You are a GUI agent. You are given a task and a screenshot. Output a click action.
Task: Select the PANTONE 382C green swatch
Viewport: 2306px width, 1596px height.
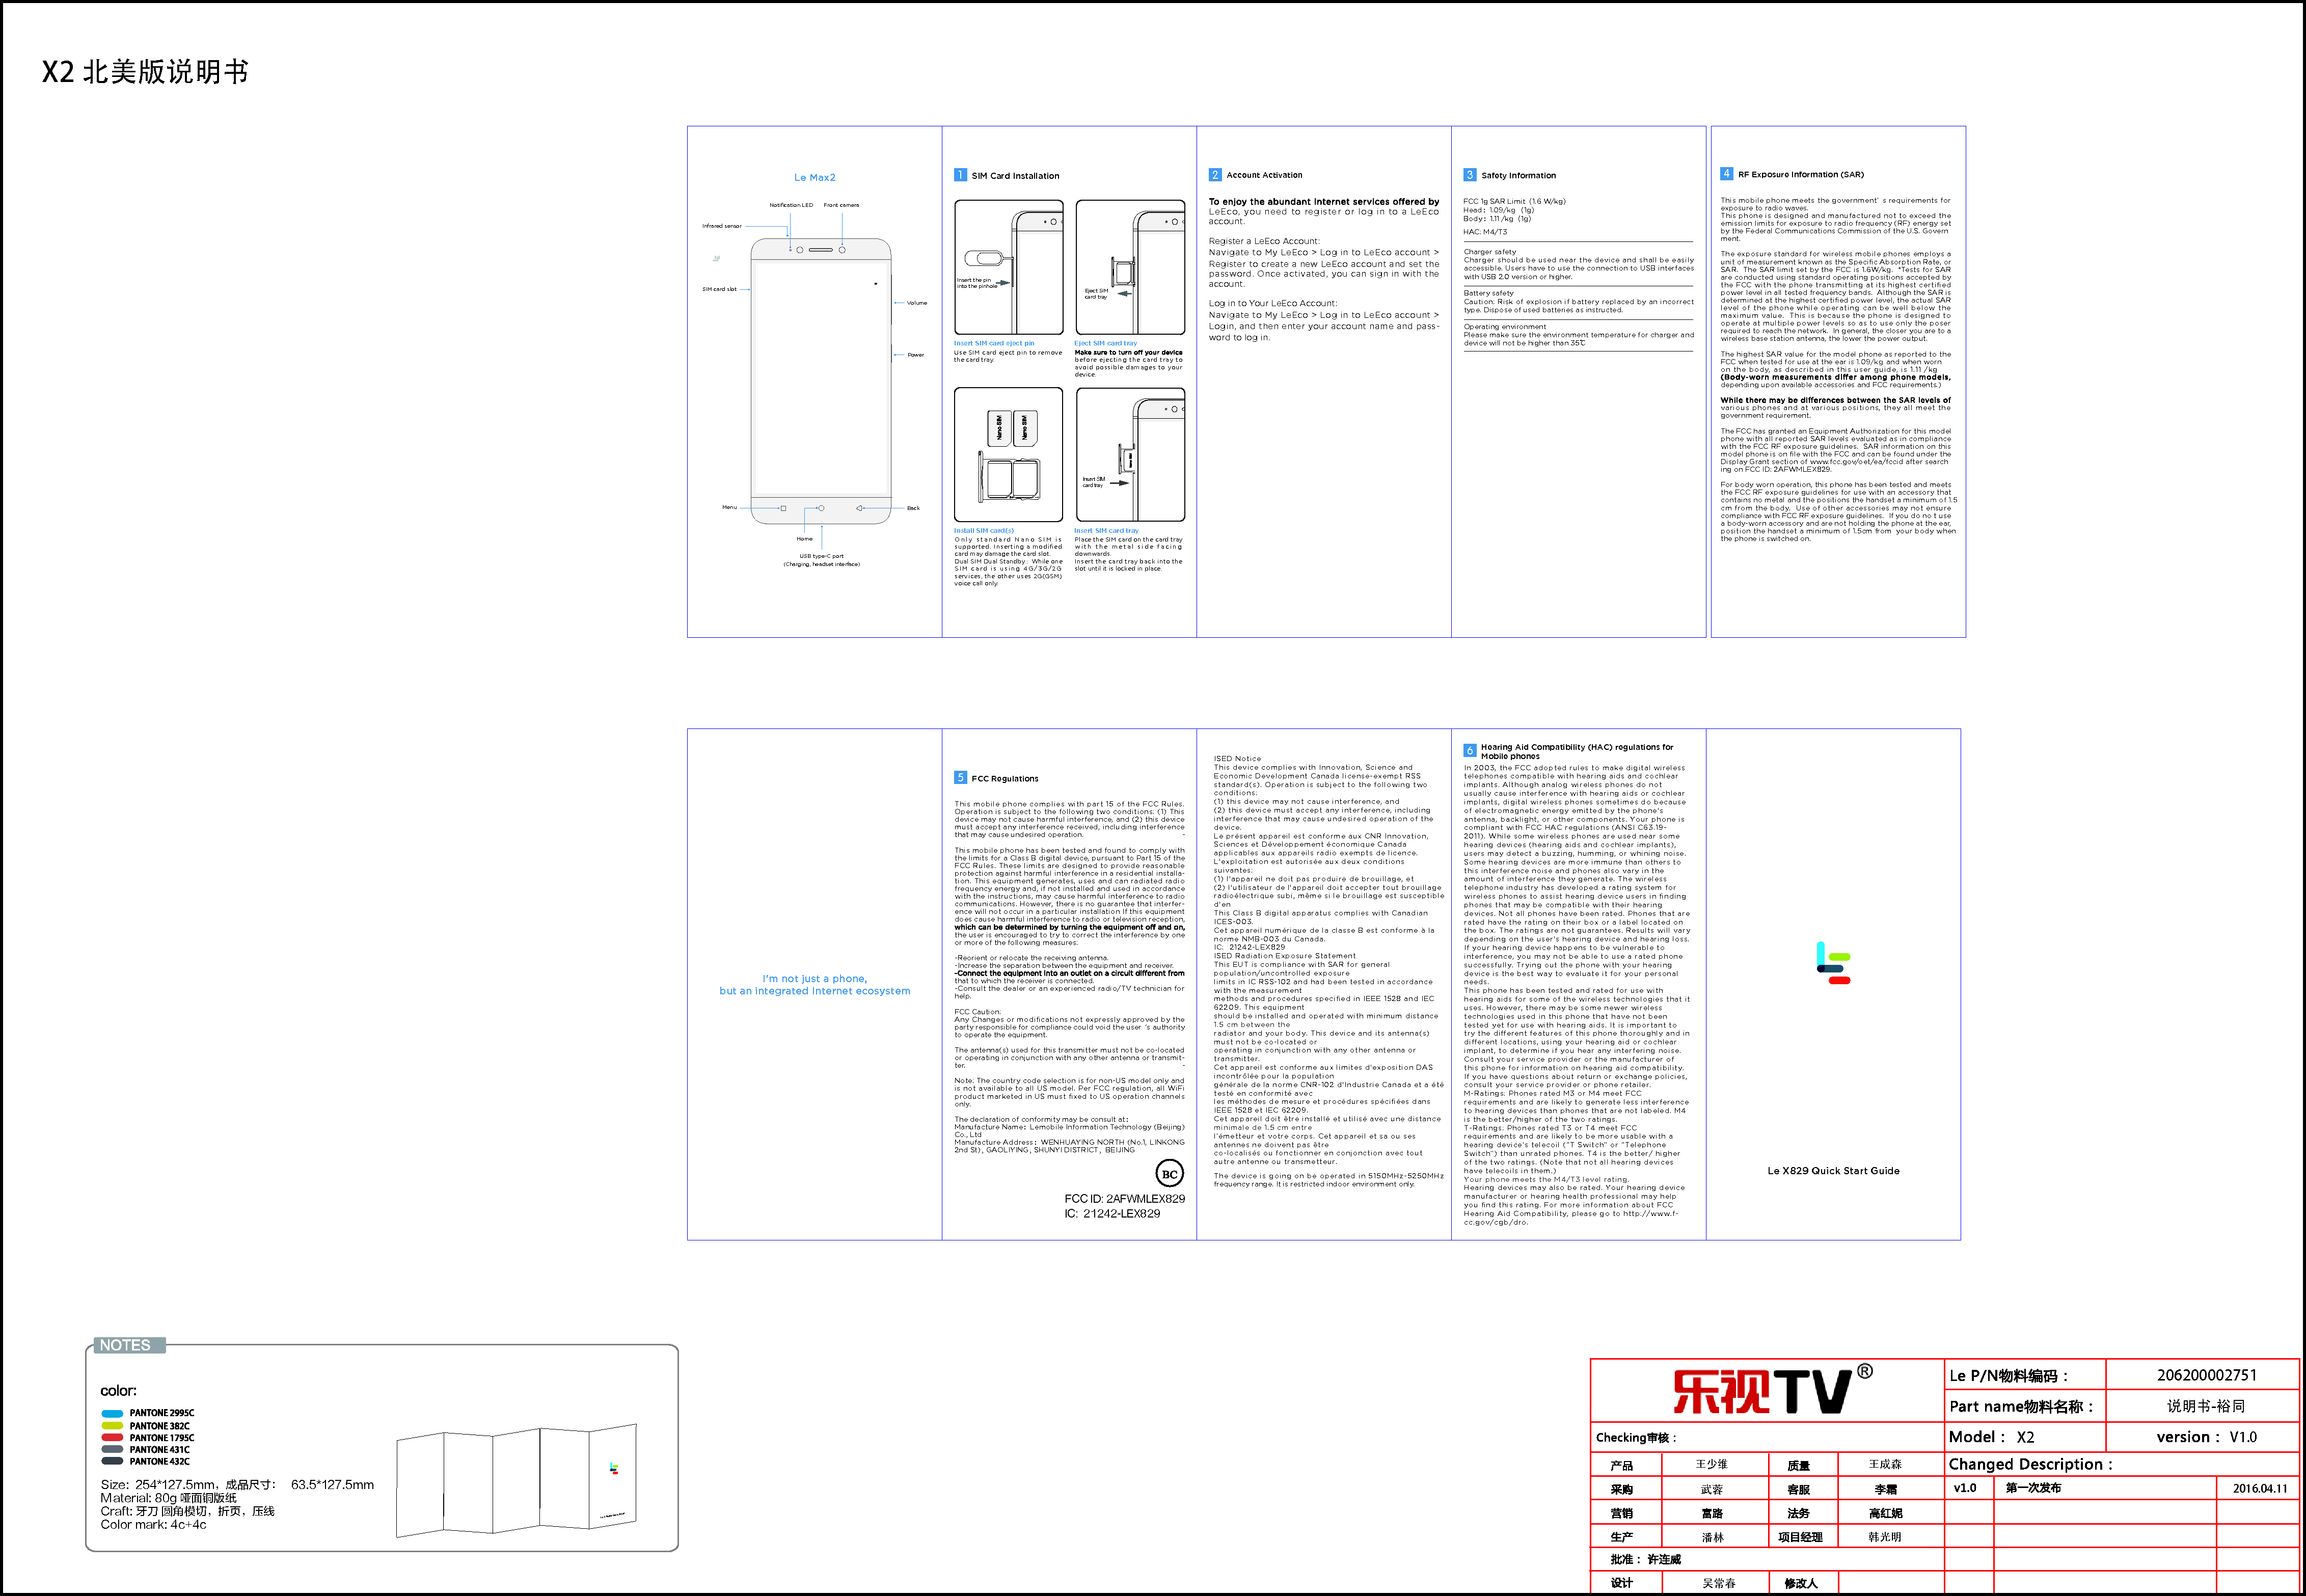[112, 1426]
